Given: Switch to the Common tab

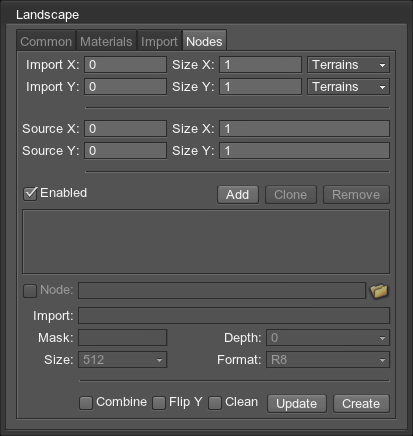Looking at the screenshot, I should click(x=46, y=41).
